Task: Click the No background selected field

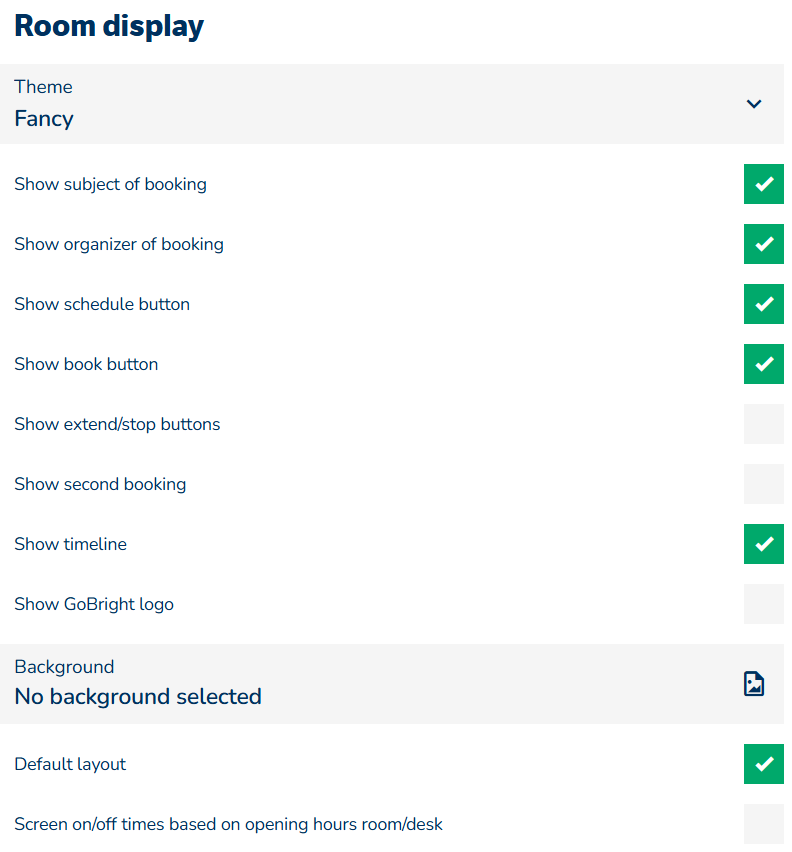Action: [x=138, y=697]
